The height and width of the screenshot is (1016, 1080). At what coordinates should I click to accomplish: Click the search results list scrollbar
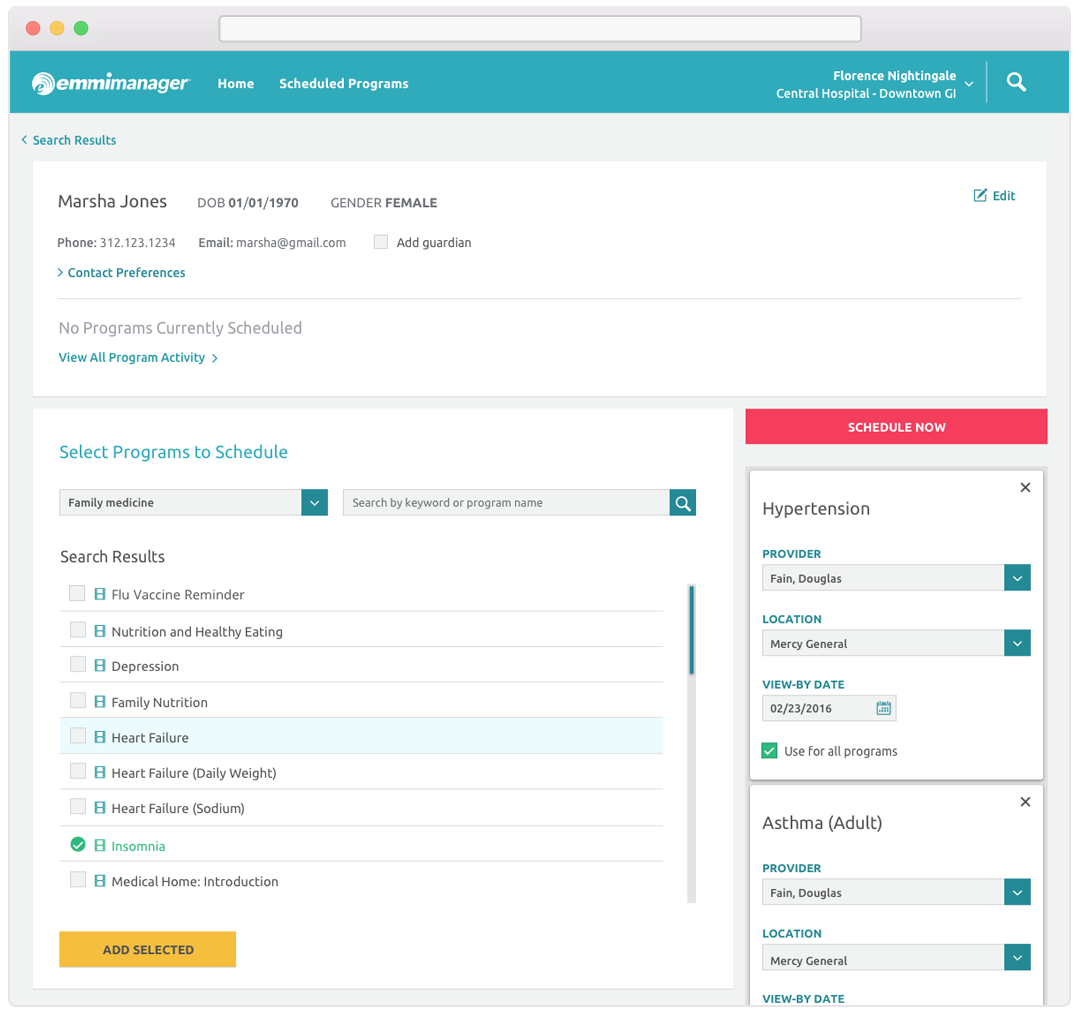click(x=691, y=630)
